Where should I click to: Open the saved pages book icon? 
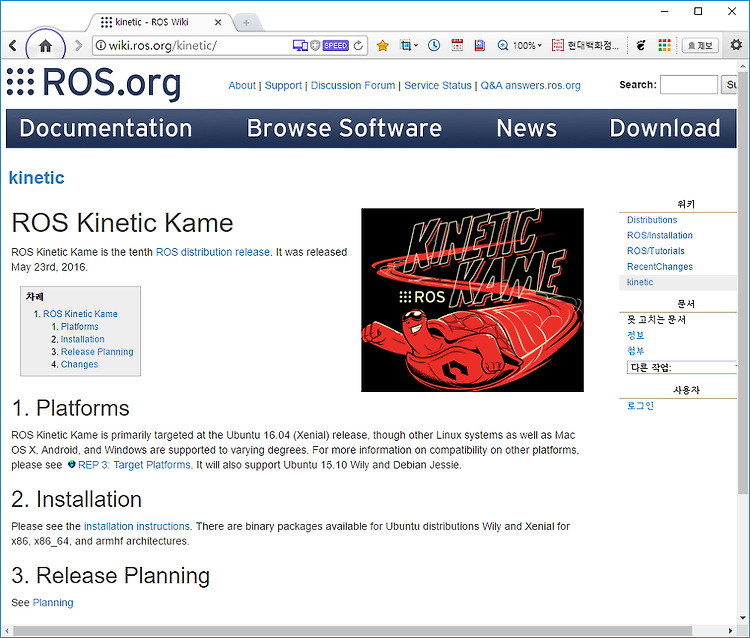click(480, 45)
